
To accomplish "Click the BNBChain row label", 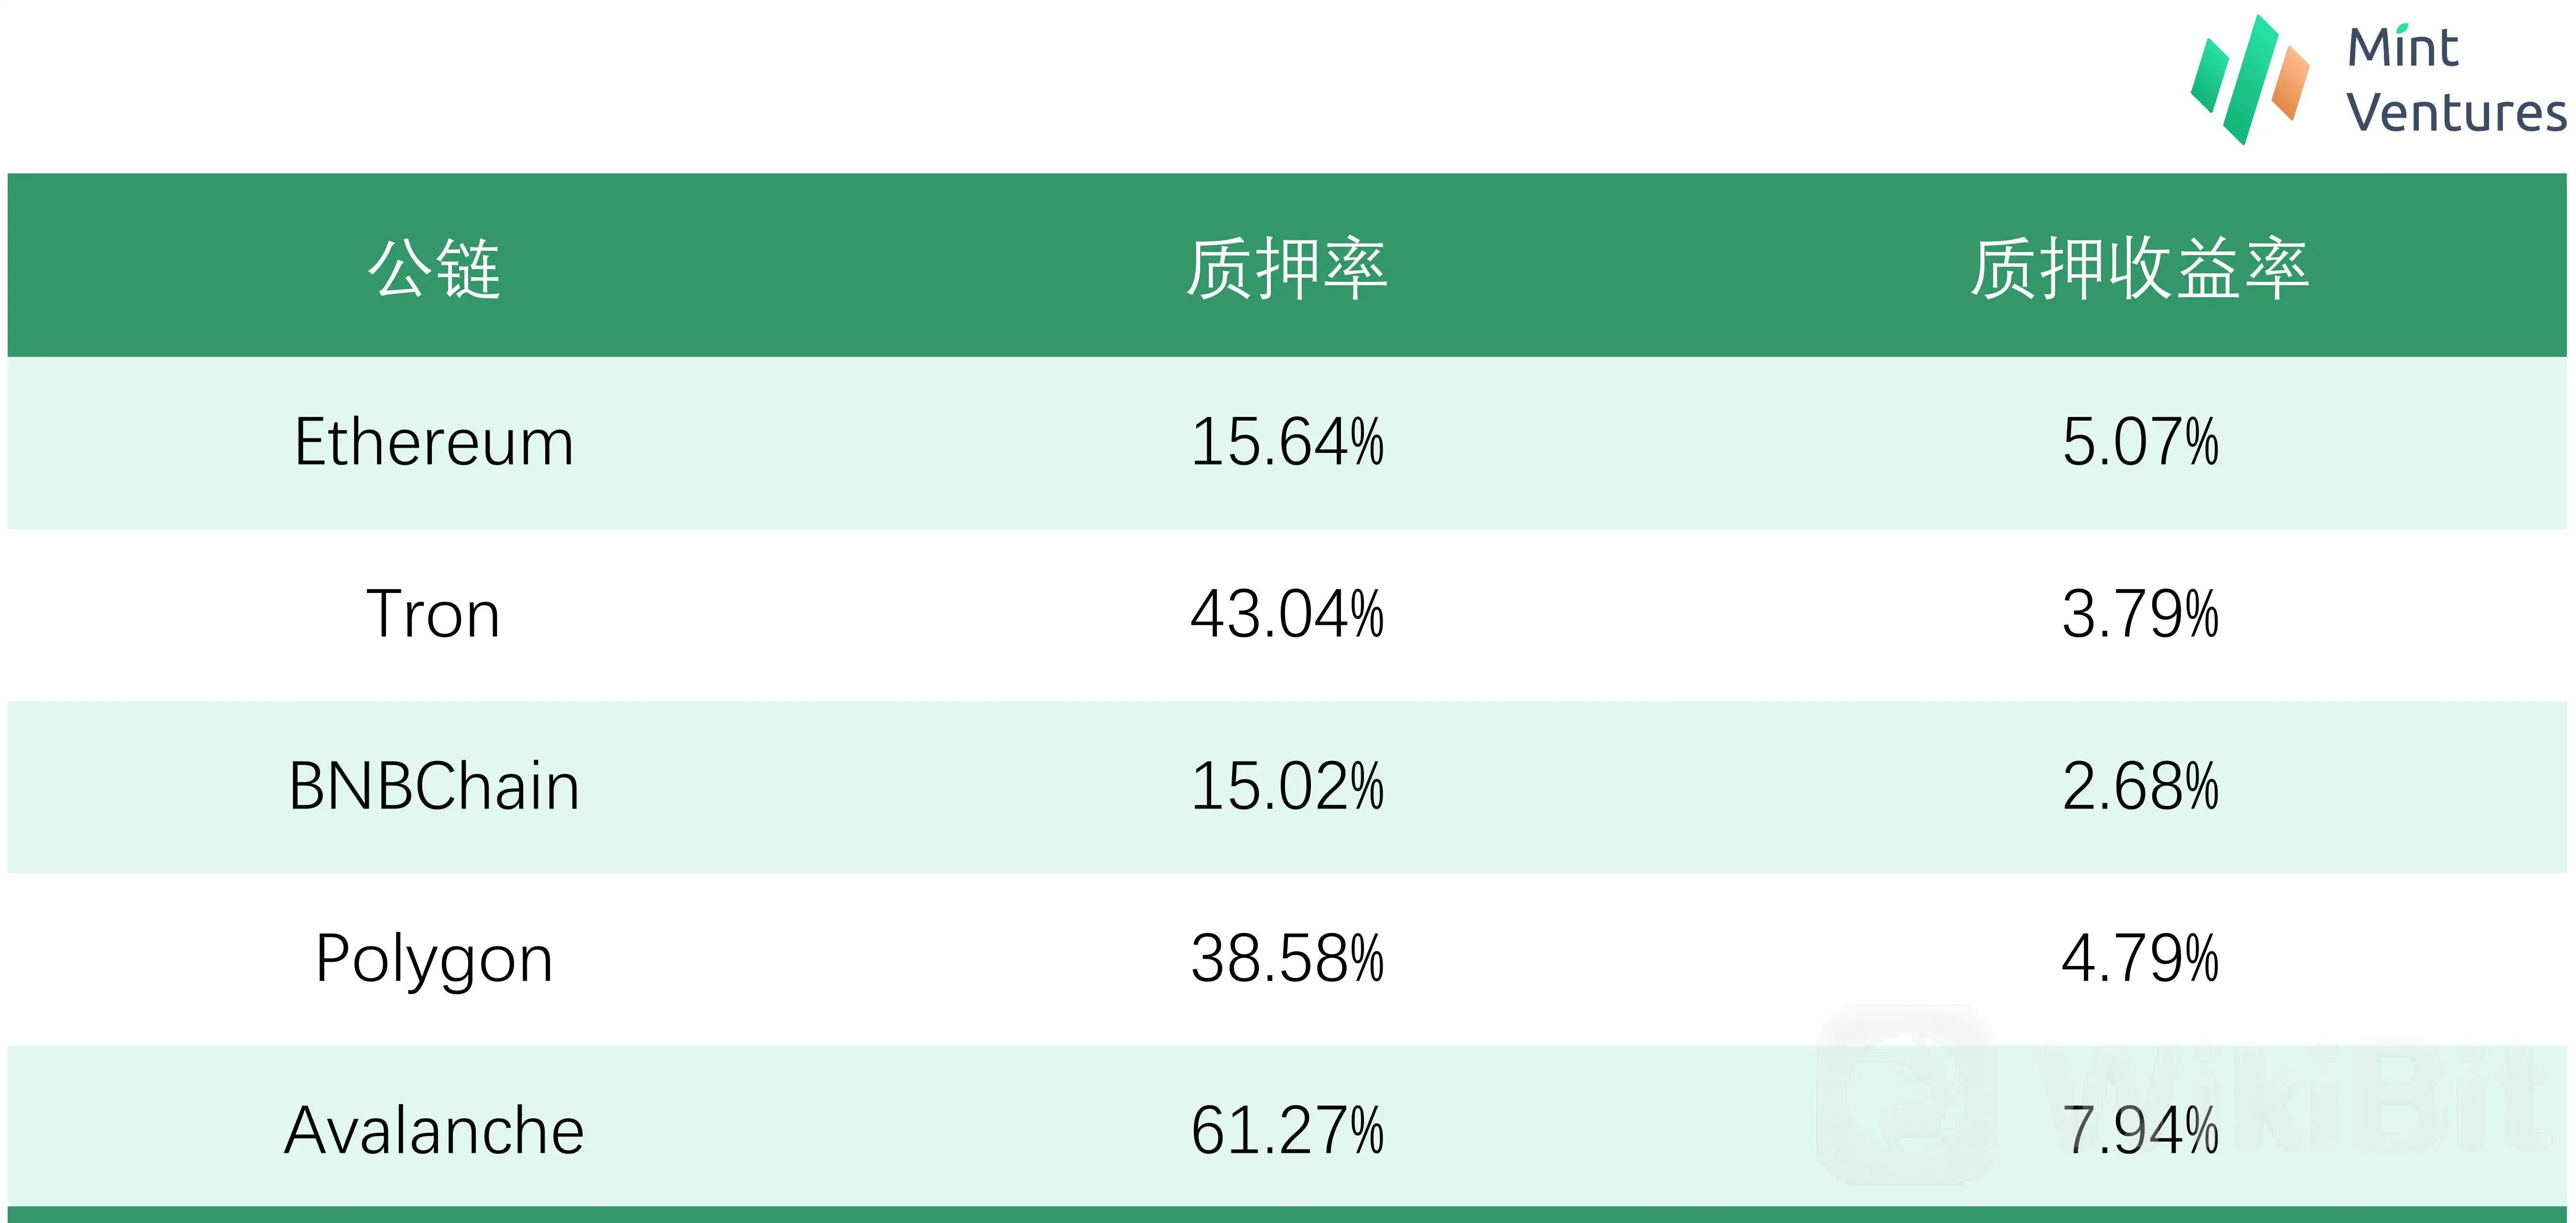I will 434,786.
